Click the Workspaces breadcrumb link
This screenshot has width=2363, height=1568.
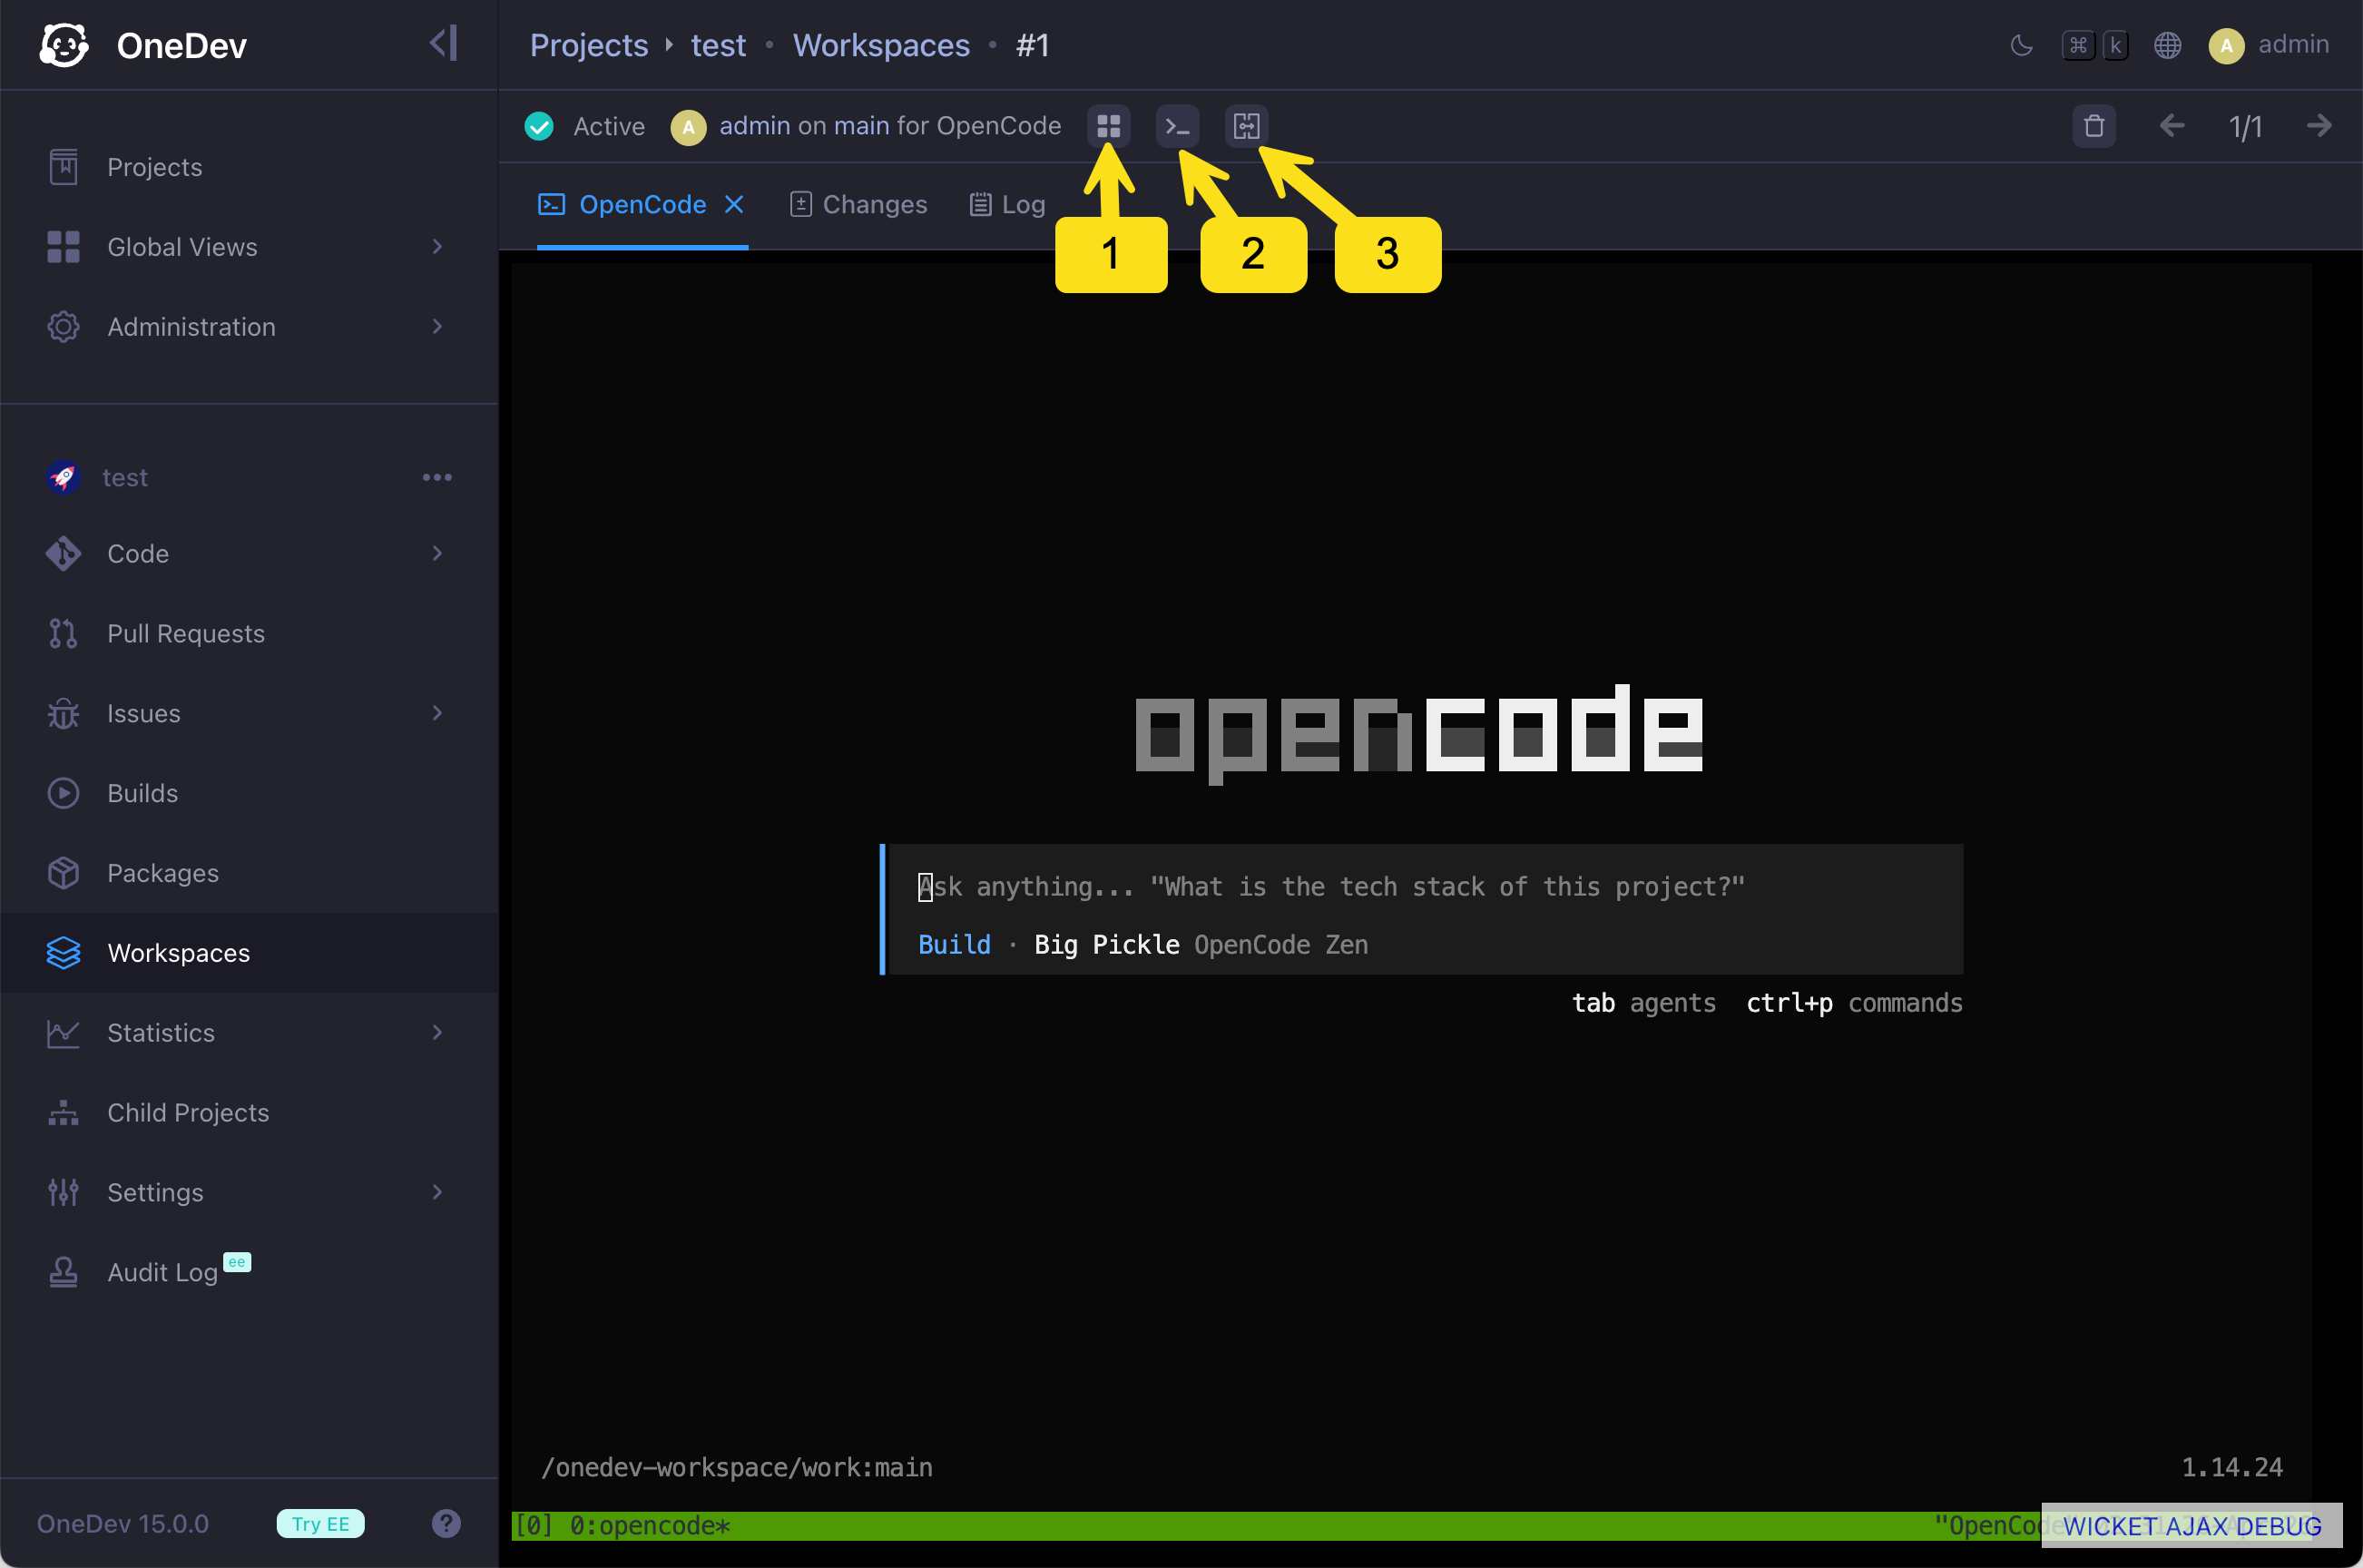[881, 45]
